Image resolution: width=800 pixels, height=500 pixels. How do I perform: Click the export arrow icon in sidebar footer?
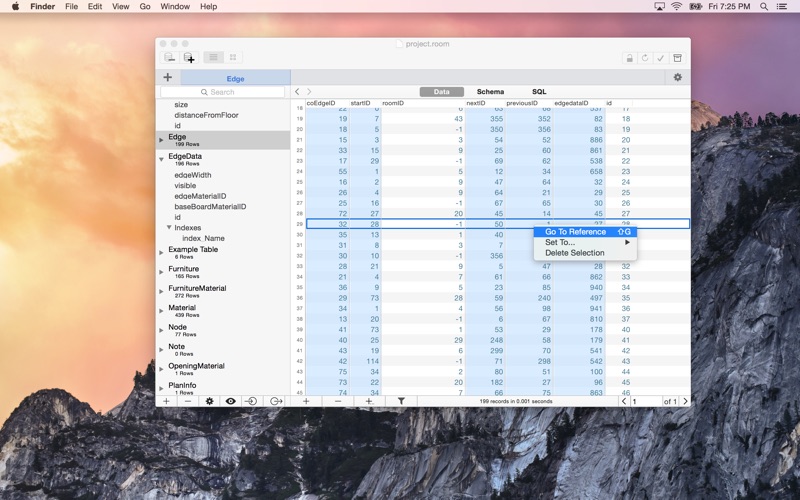pyautogui.click(x=276, y=401)
